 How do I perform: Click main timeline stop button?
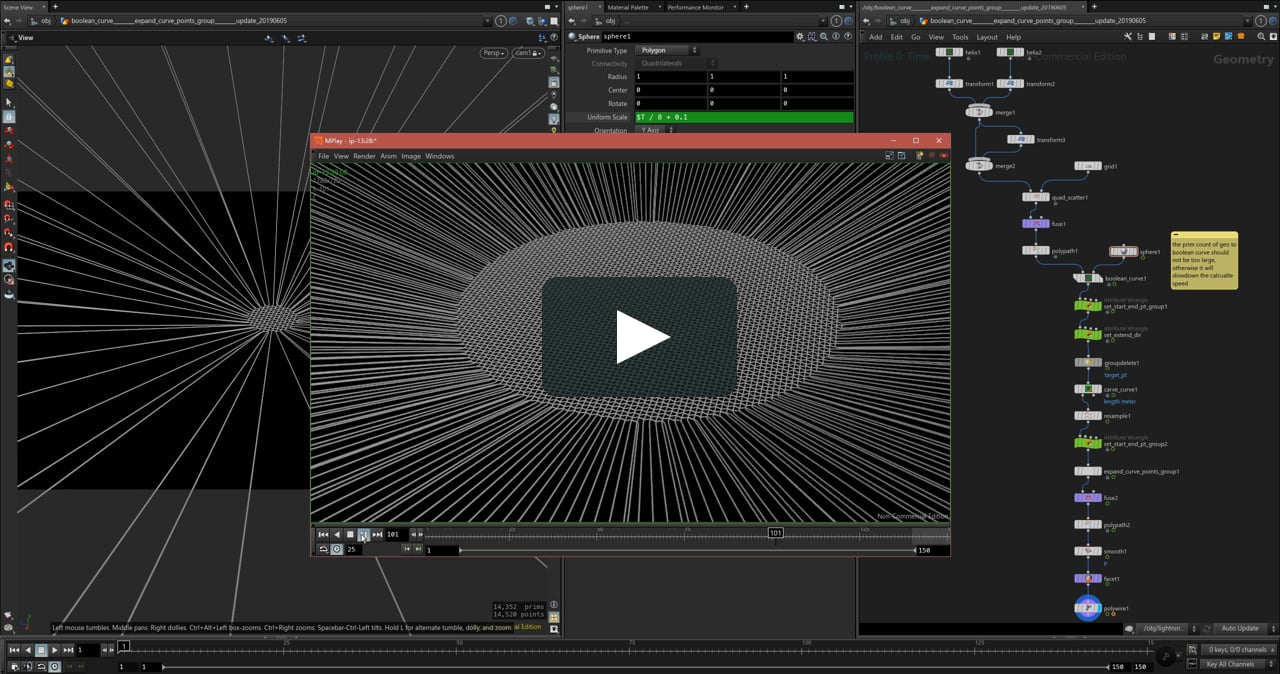point(41,650)
